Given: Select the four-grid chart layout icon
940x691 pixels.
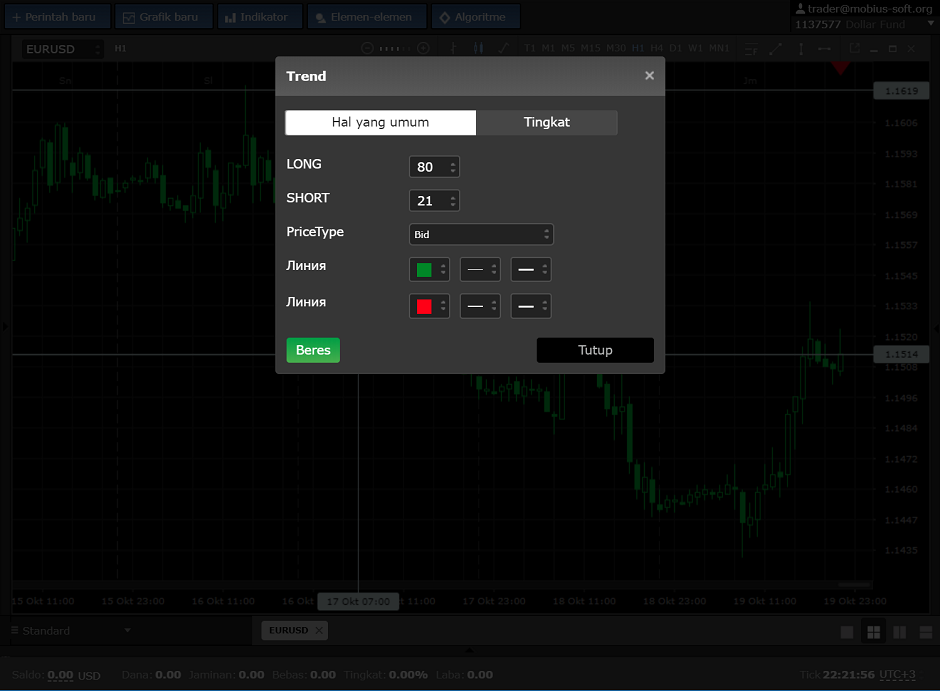Looking at the screenshot, I should click(x=873, y=632).
